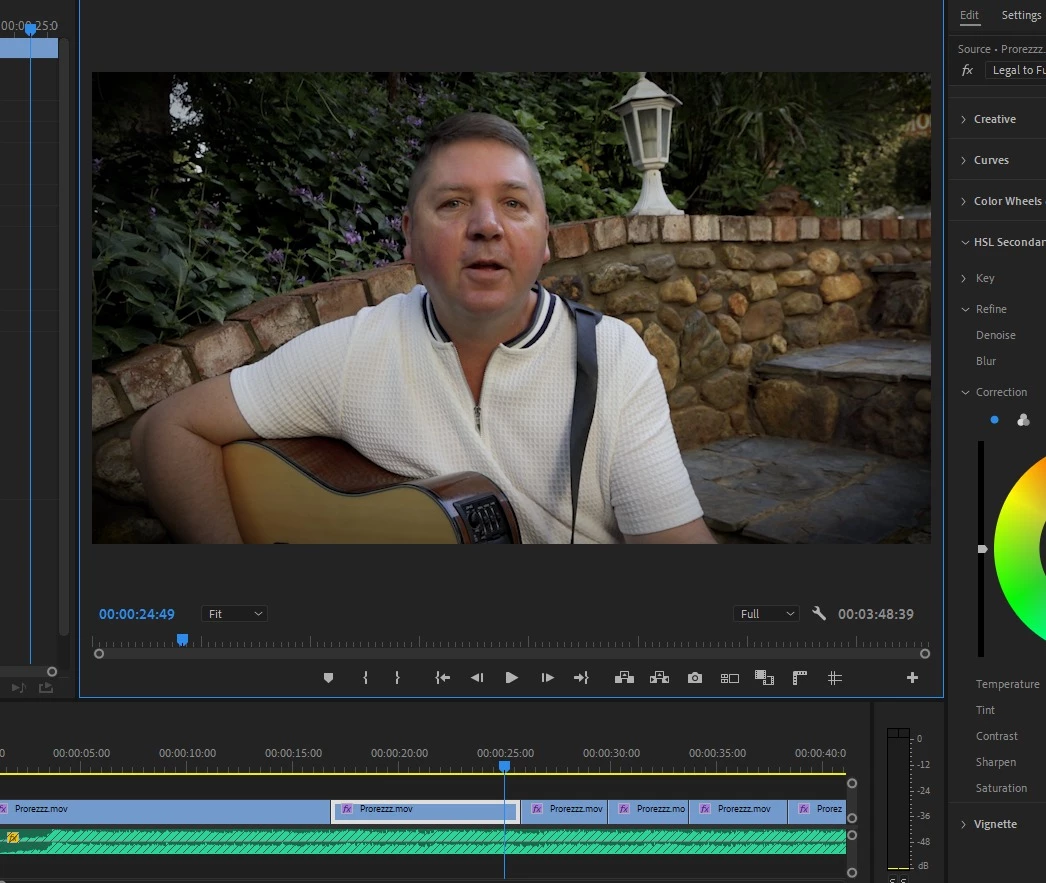Image resolution: width=1046 pixels, height=883 pixels.
Task: Click the timeline ruler at 00:00:10:00
Action: click(187, 753)
